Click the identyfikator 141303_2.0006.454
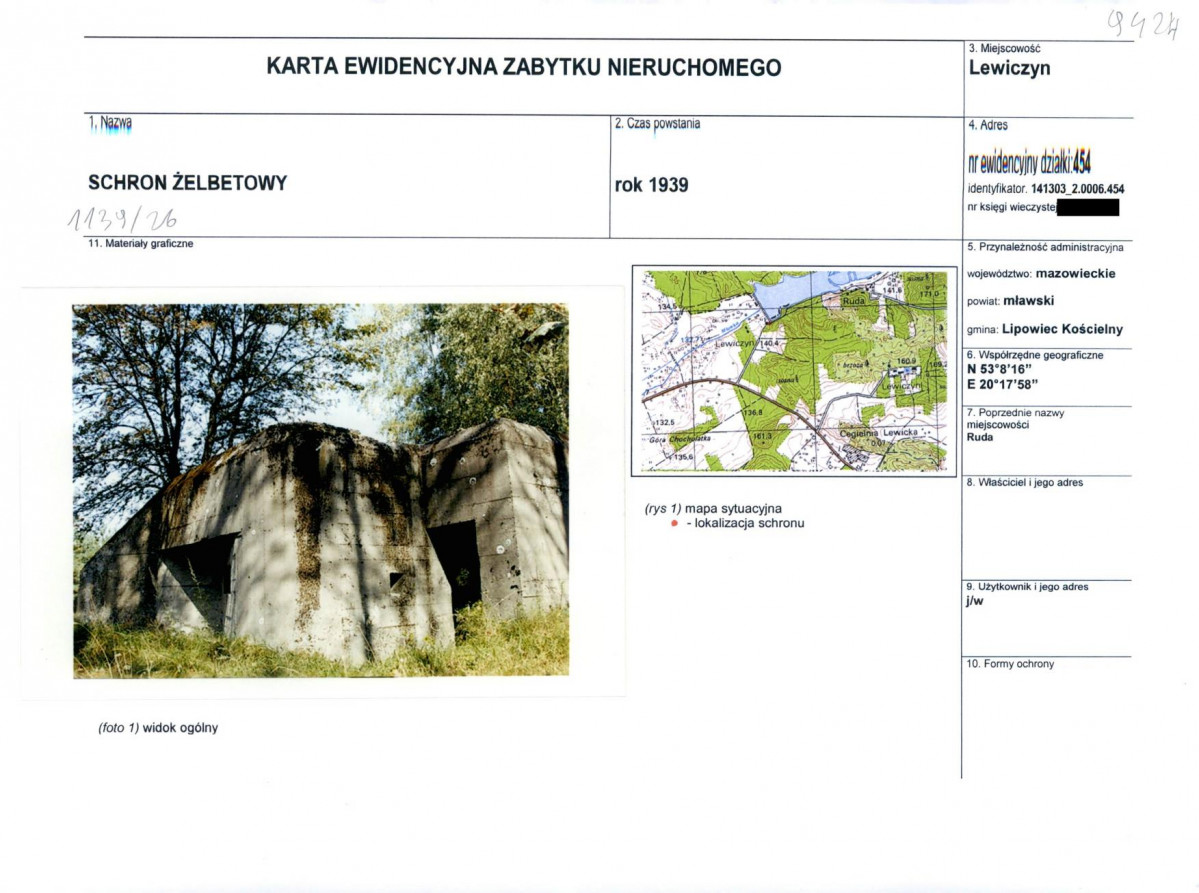1199x893 pixels. tap(1045, 189)
